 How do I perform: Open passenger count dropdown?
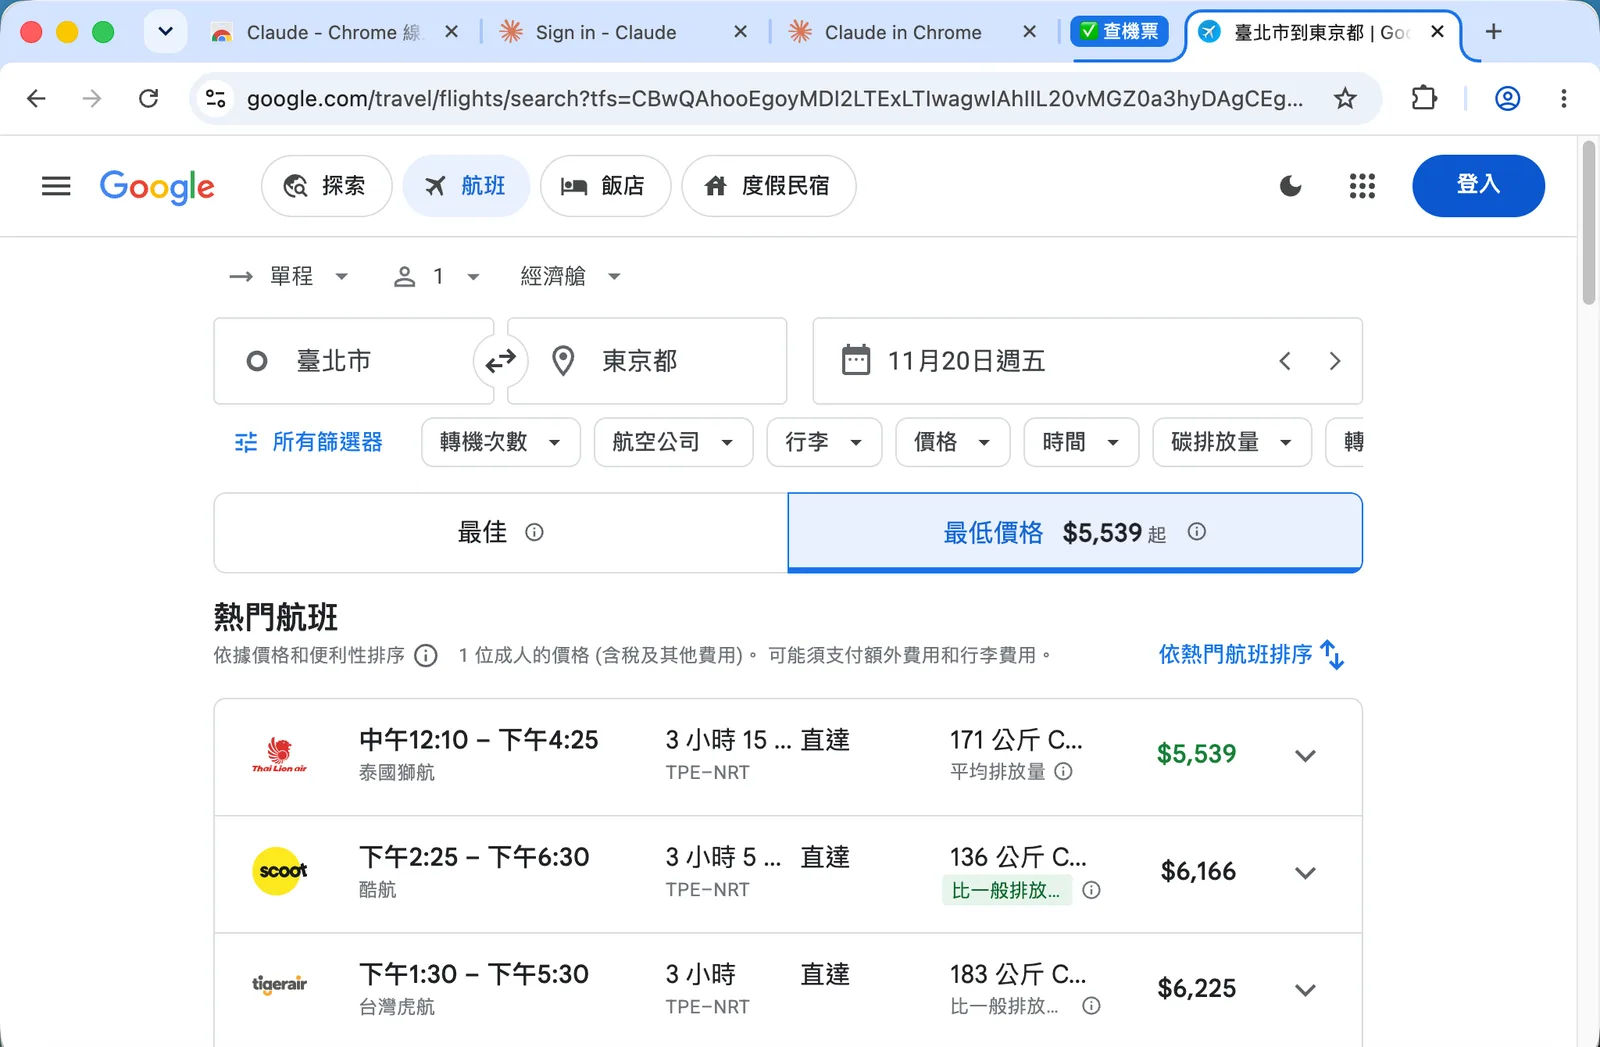pyautogui.click(x=437, y=276)
